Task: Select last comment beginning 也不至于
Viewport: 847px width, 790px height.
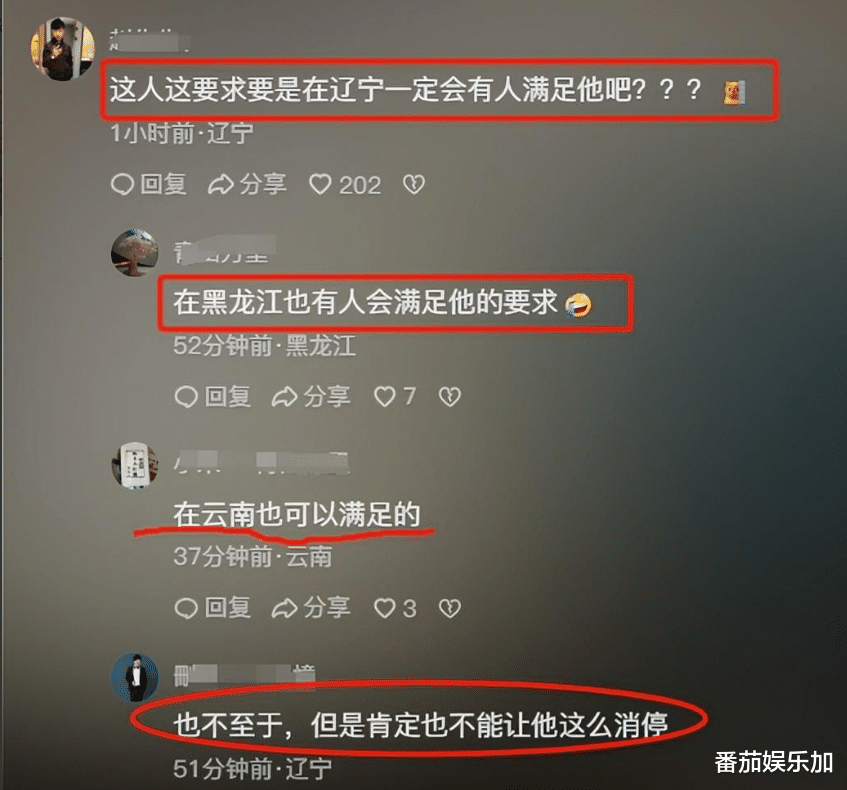Action: click(421, 725)
